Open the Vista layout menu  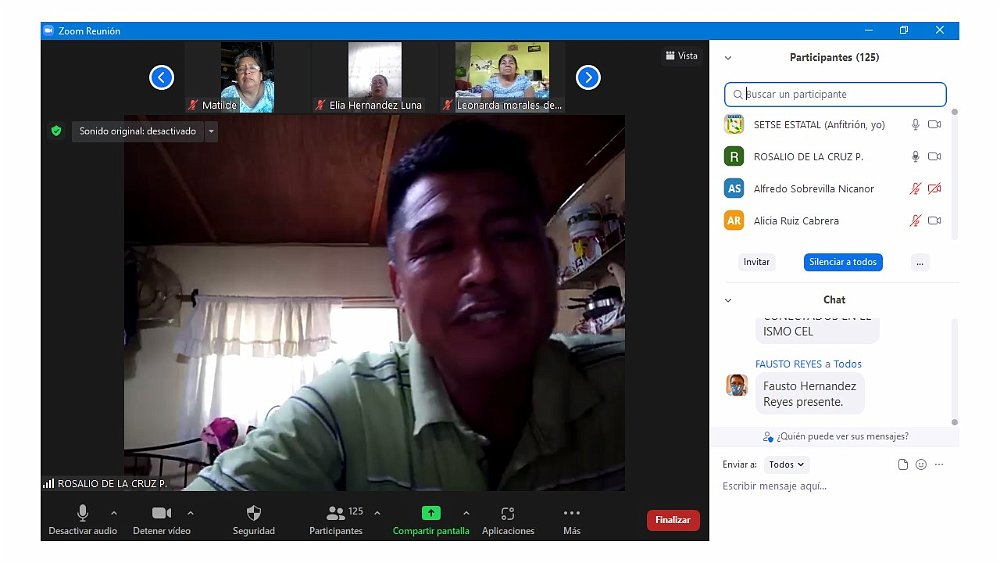pyautogui.click(x=682, y=56)
